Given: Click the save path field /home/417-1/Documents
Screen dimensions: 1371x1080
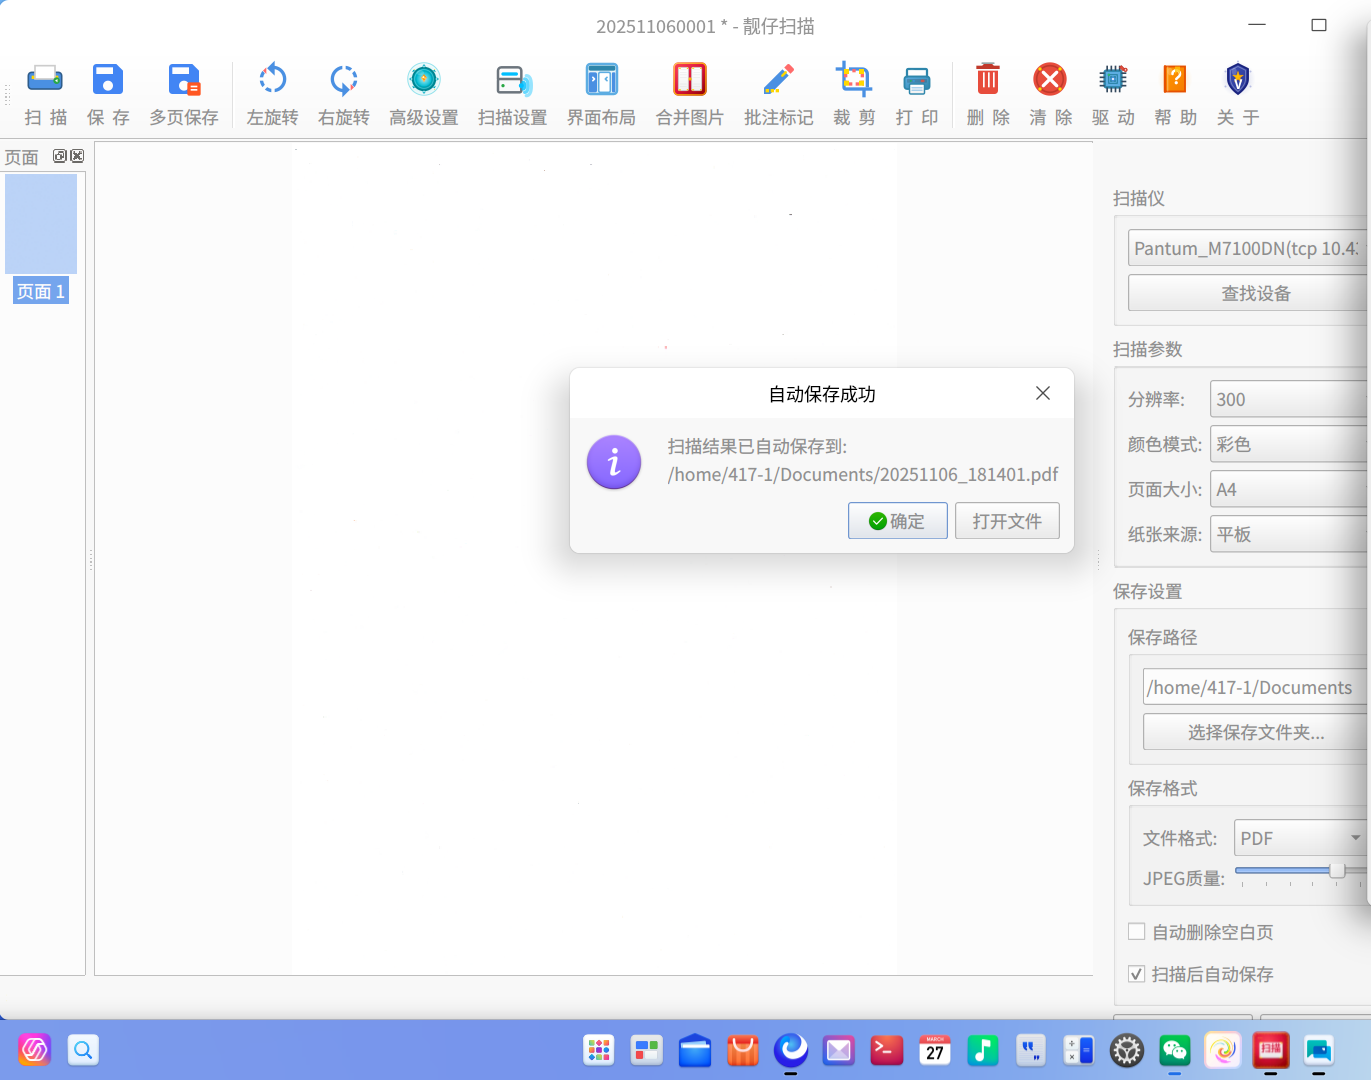Looking at the screenshot, I should point(1256,687).
